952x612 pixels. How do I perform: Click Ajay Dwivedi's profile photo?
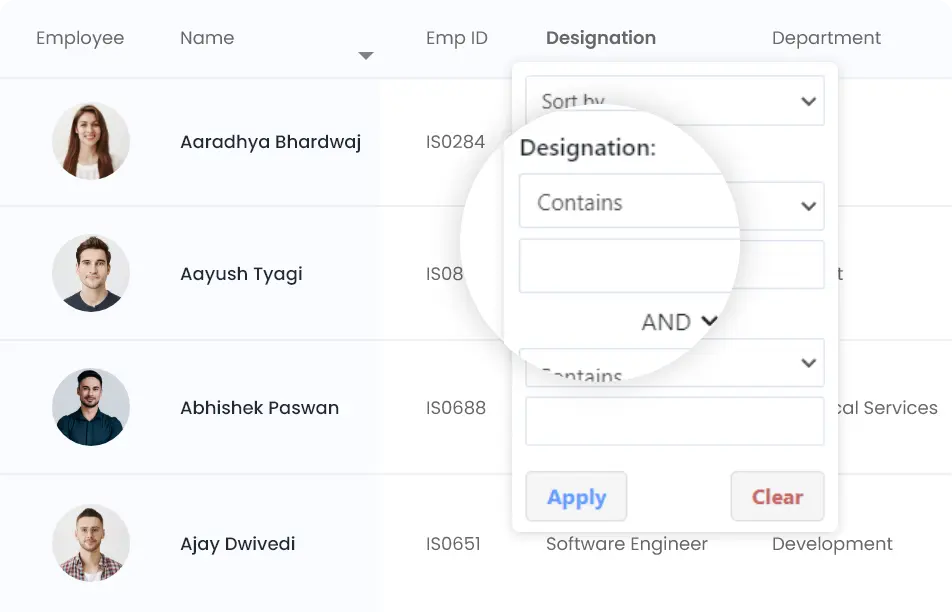pos(91,543)
